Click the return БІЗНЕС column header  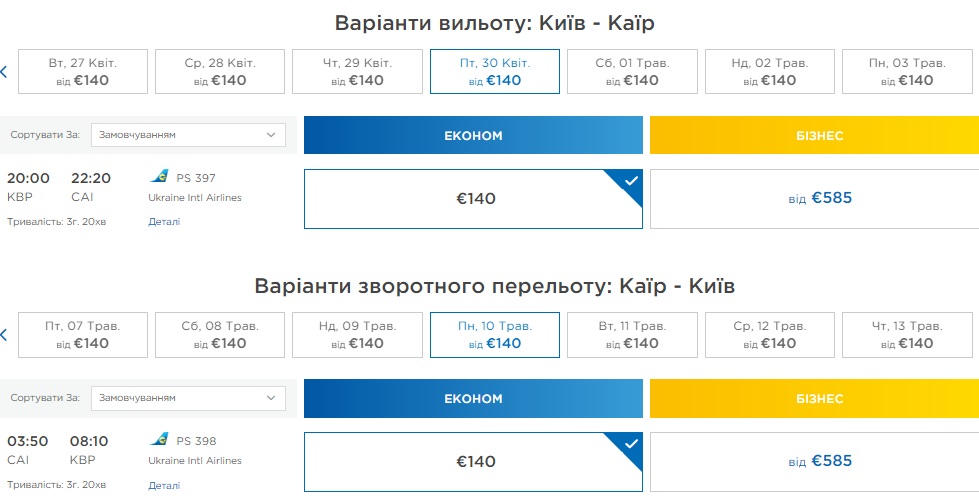[813, 398]
